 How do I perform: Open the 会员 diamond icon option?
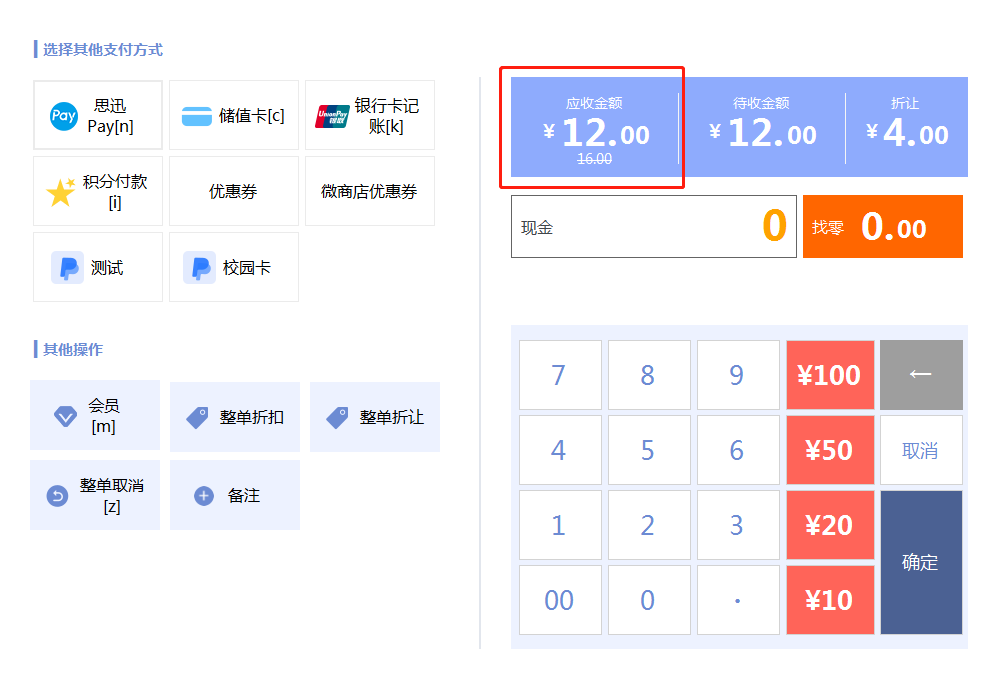click(65, 416)
